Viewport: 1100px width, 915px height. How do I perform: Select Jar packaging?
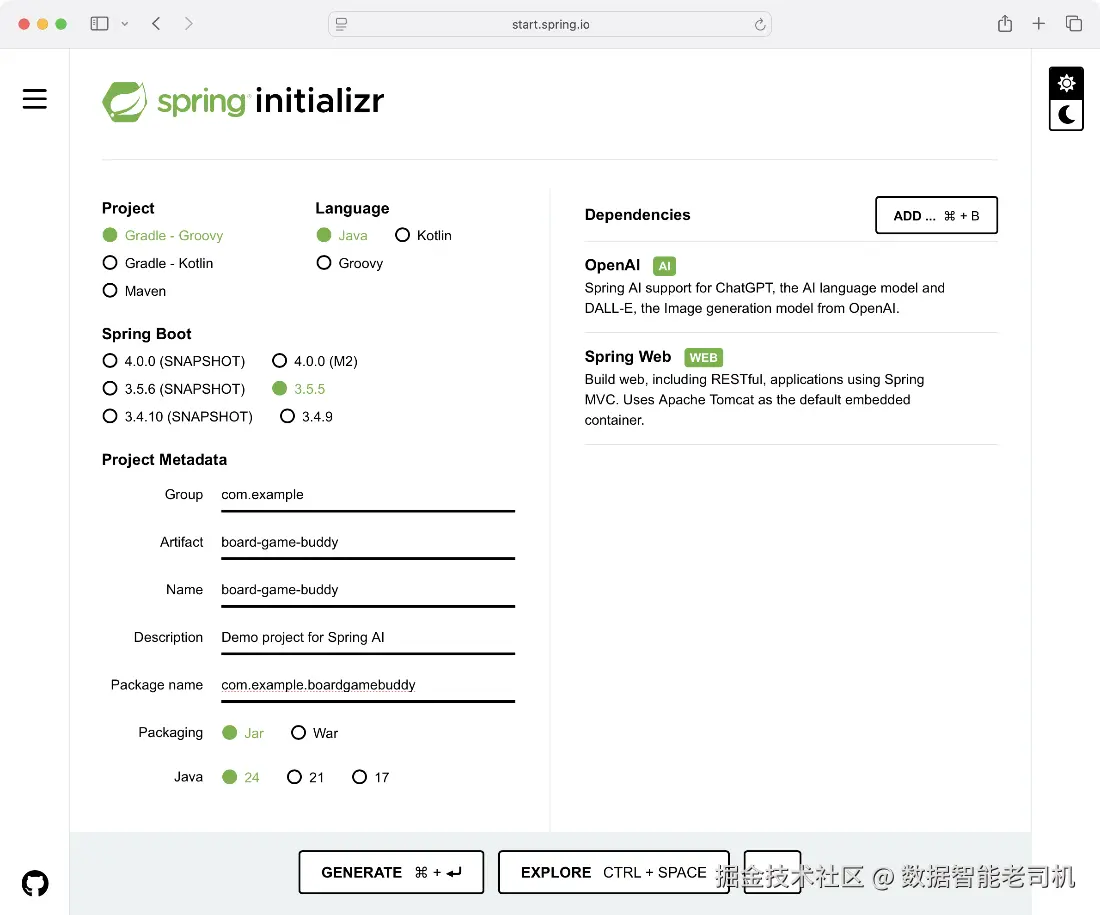click(243, 733)
